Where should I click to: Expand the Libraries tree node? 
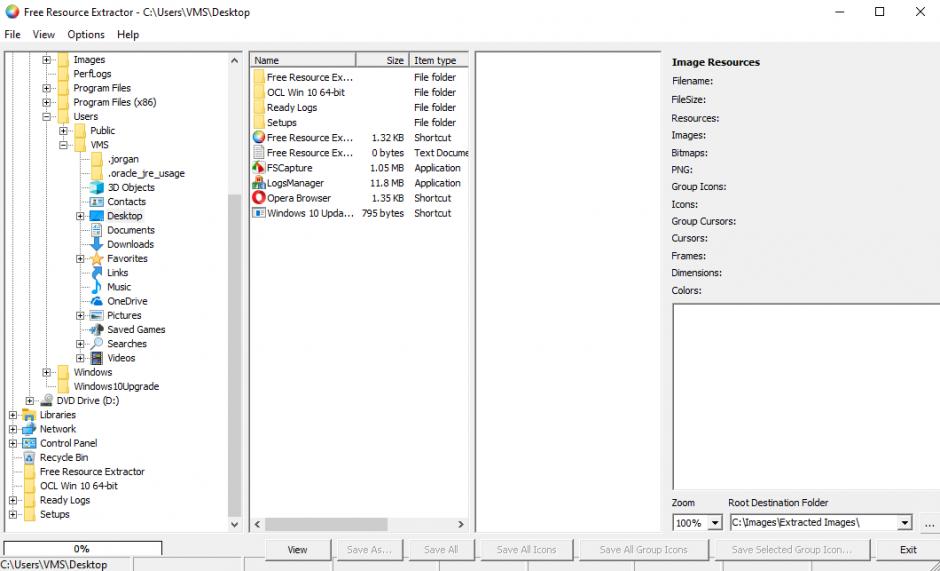point(13,415)
